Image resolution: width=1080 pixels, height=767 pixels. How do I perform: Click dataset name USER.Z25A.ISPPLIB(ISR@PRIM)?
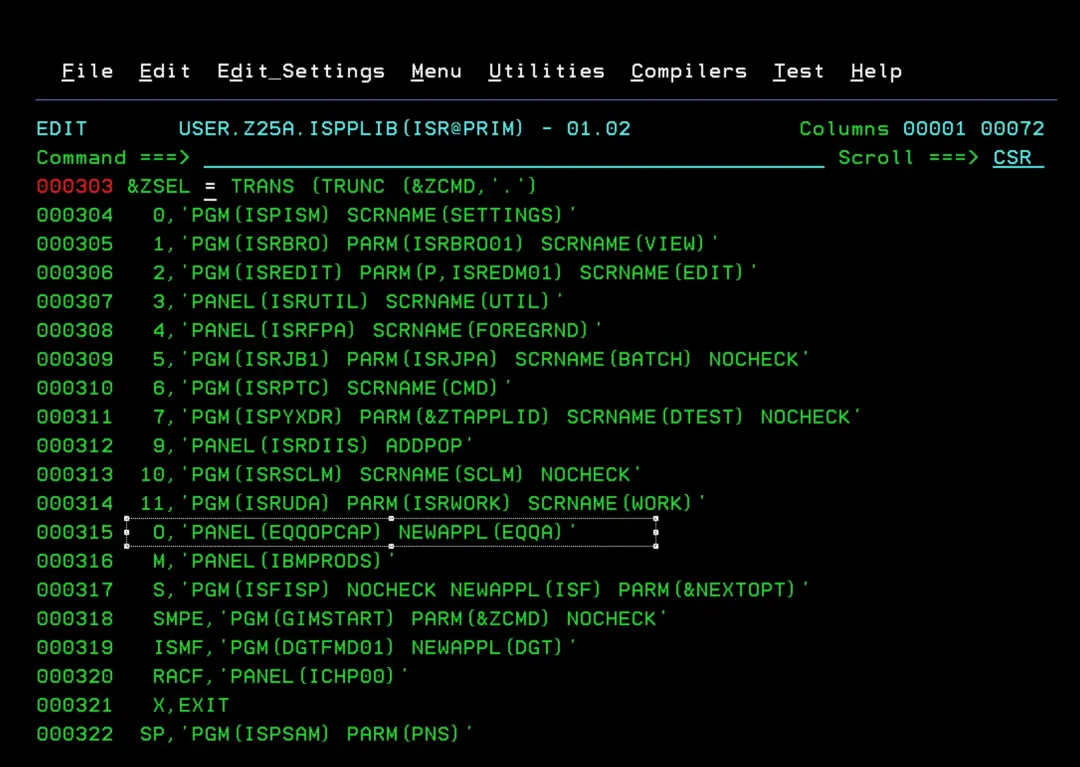pos(351,129)
